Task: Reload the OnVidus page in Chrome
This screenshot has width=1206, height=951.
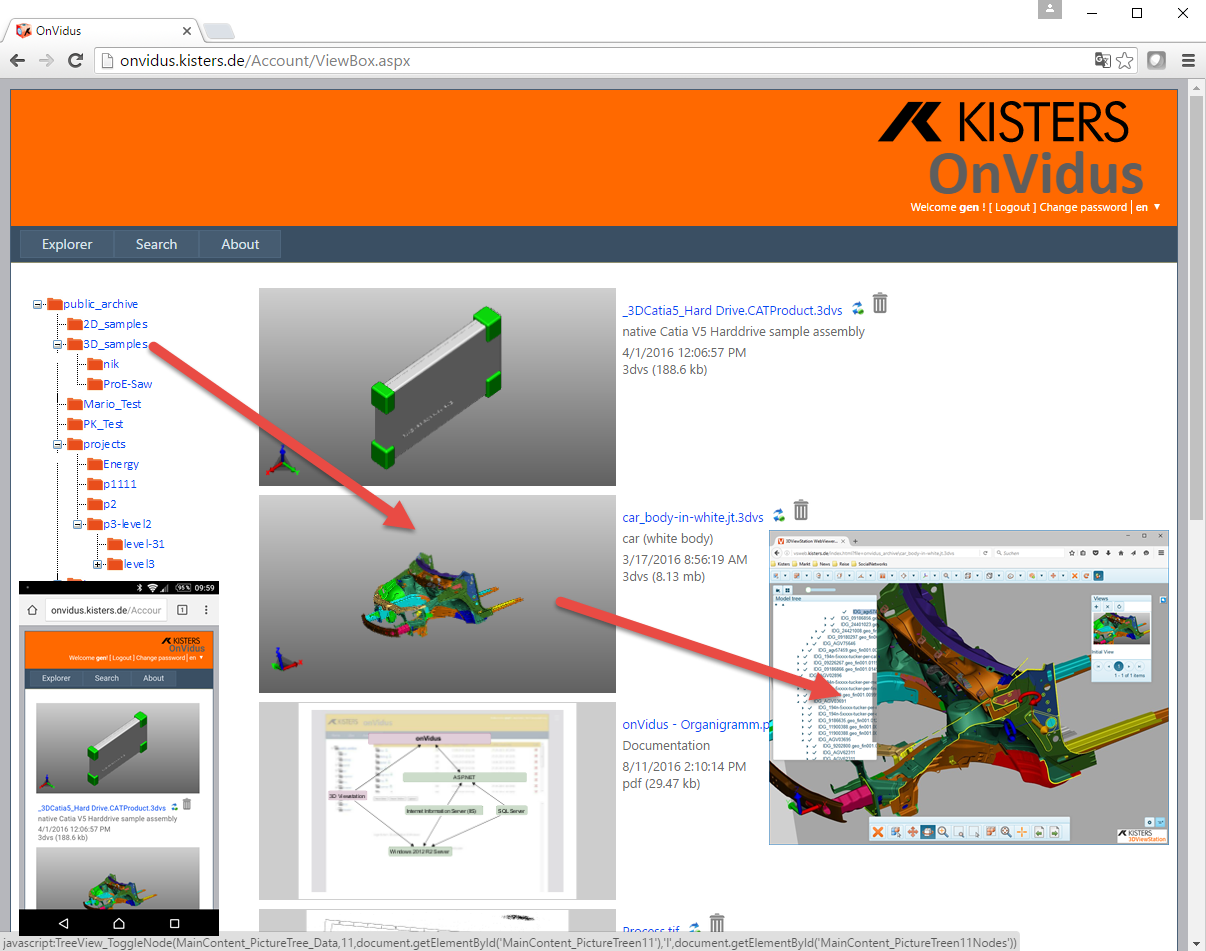Action: (x=75, y=61)
